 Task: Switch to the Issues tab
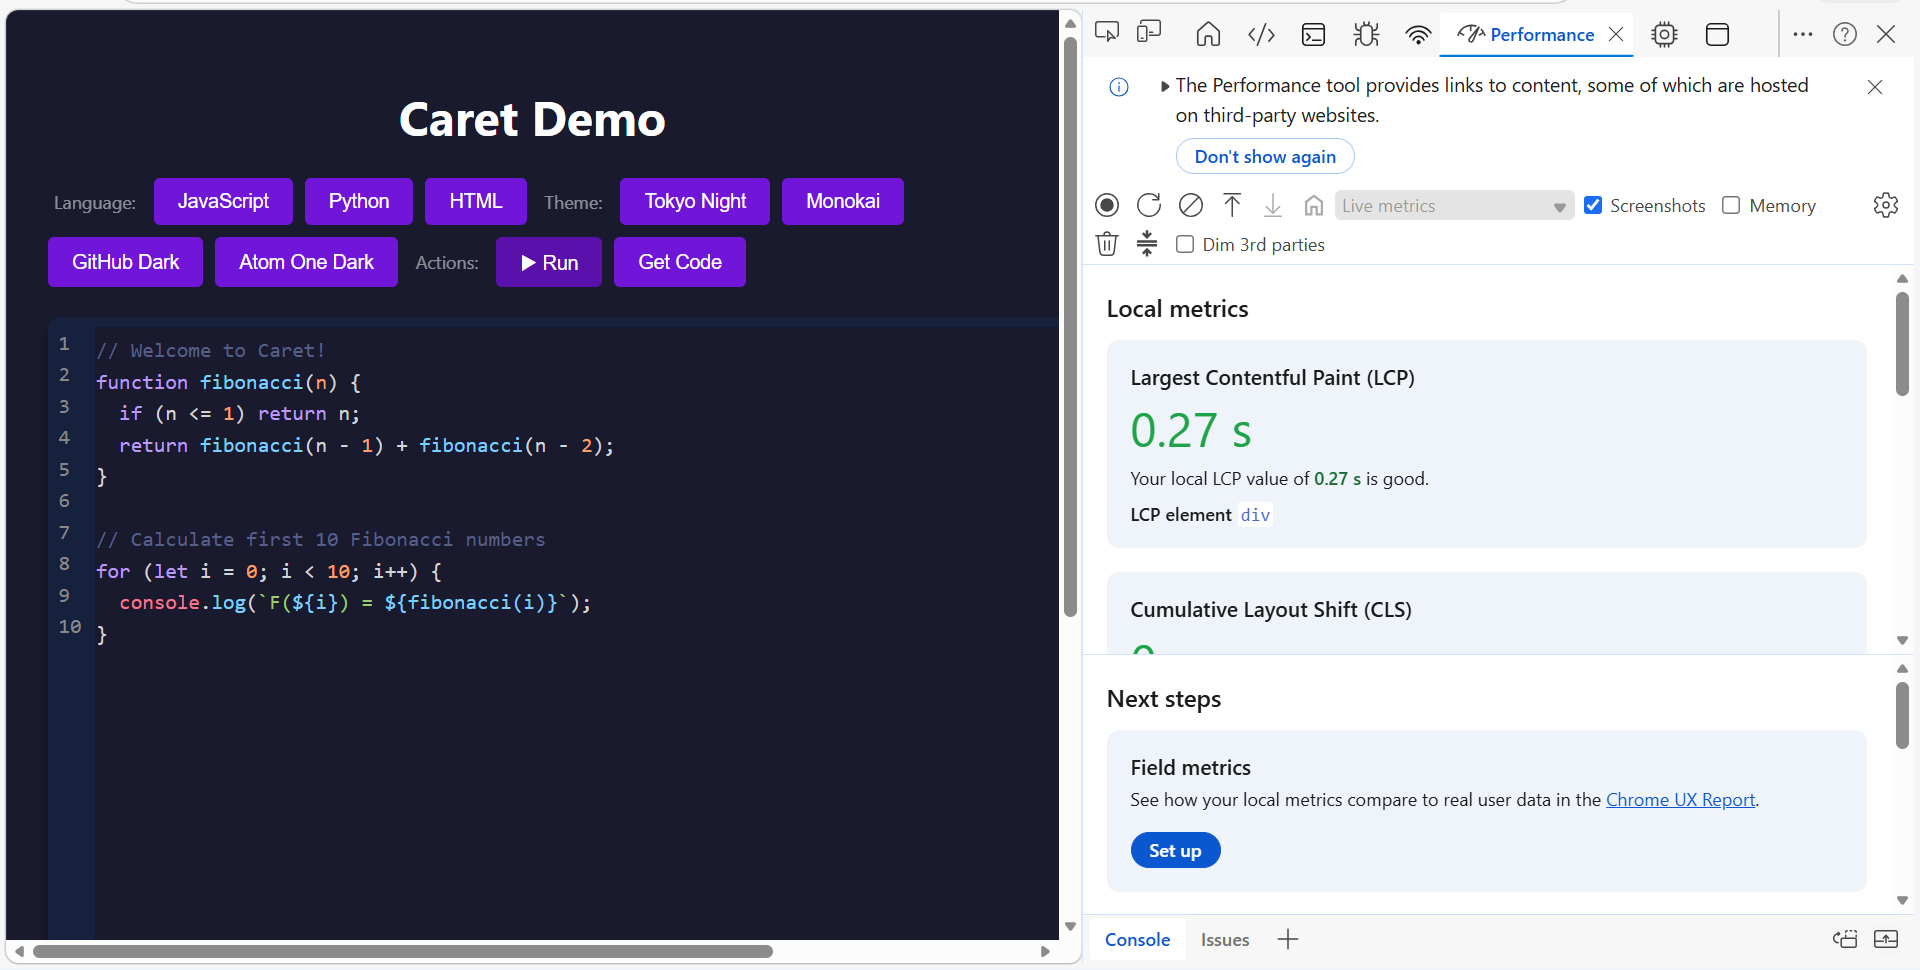[1225, 940]
